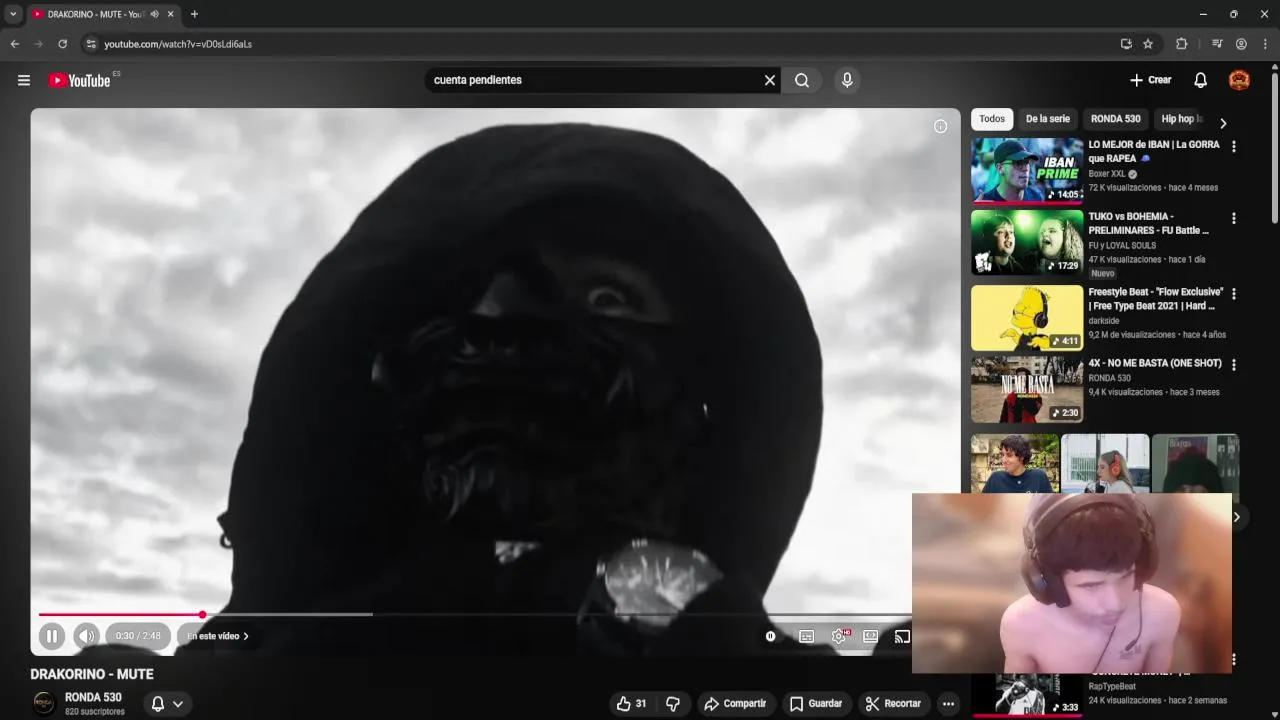Save video with Guardar button

coord(816,704)
